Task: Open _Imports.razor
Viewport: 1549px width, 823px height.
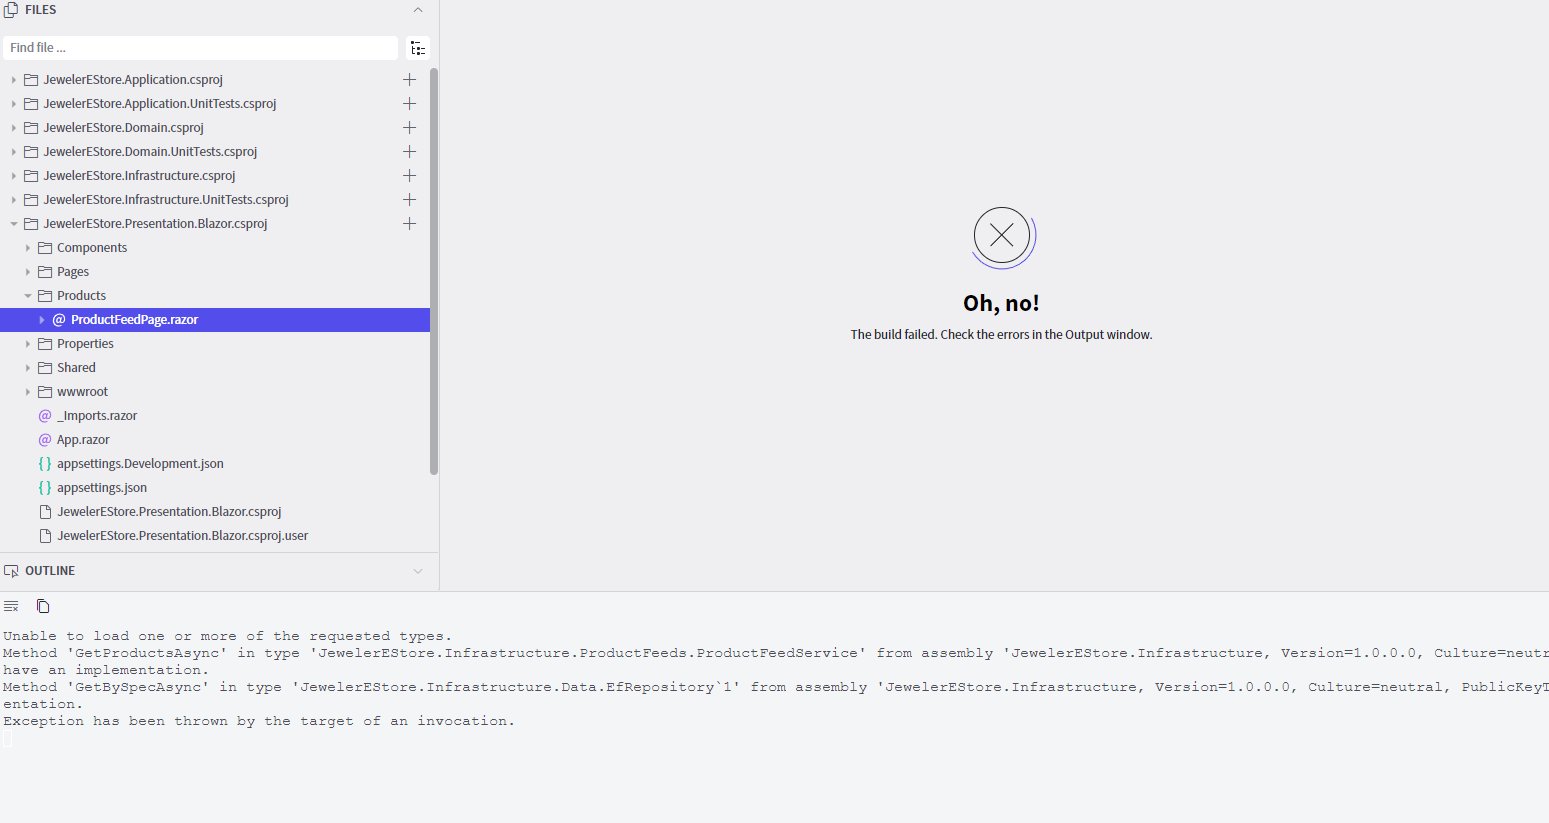Action: click(x=97, y=415)
